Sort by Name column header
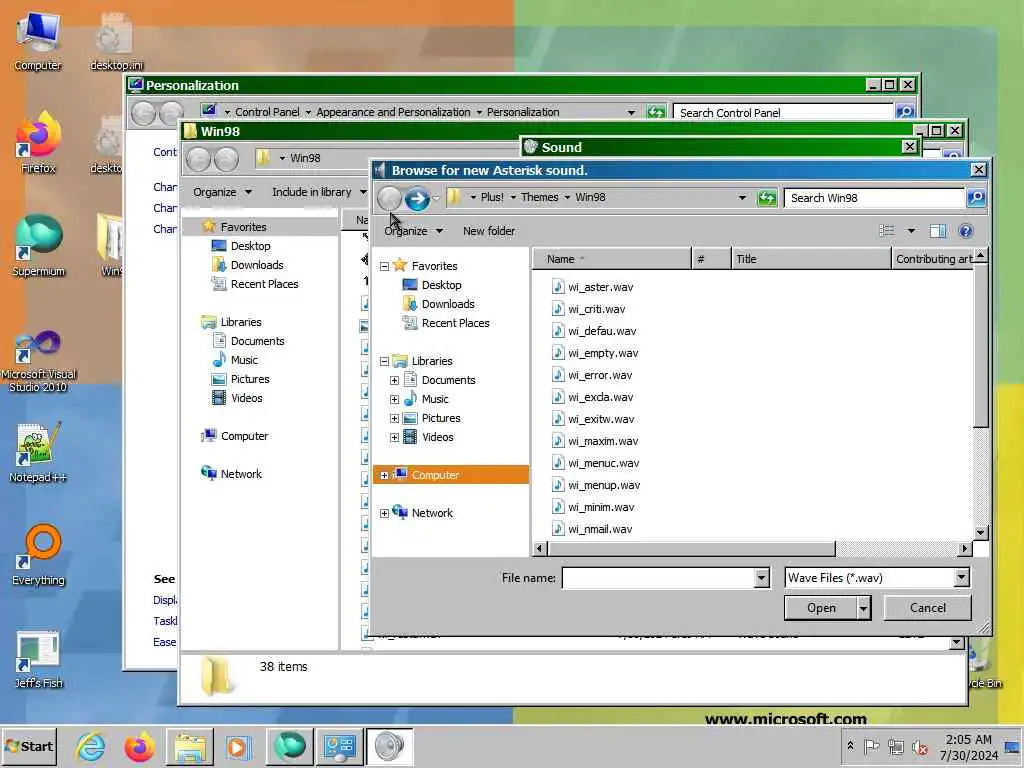This screenshot has height=768, width=1024. click(x=612, y=259)
